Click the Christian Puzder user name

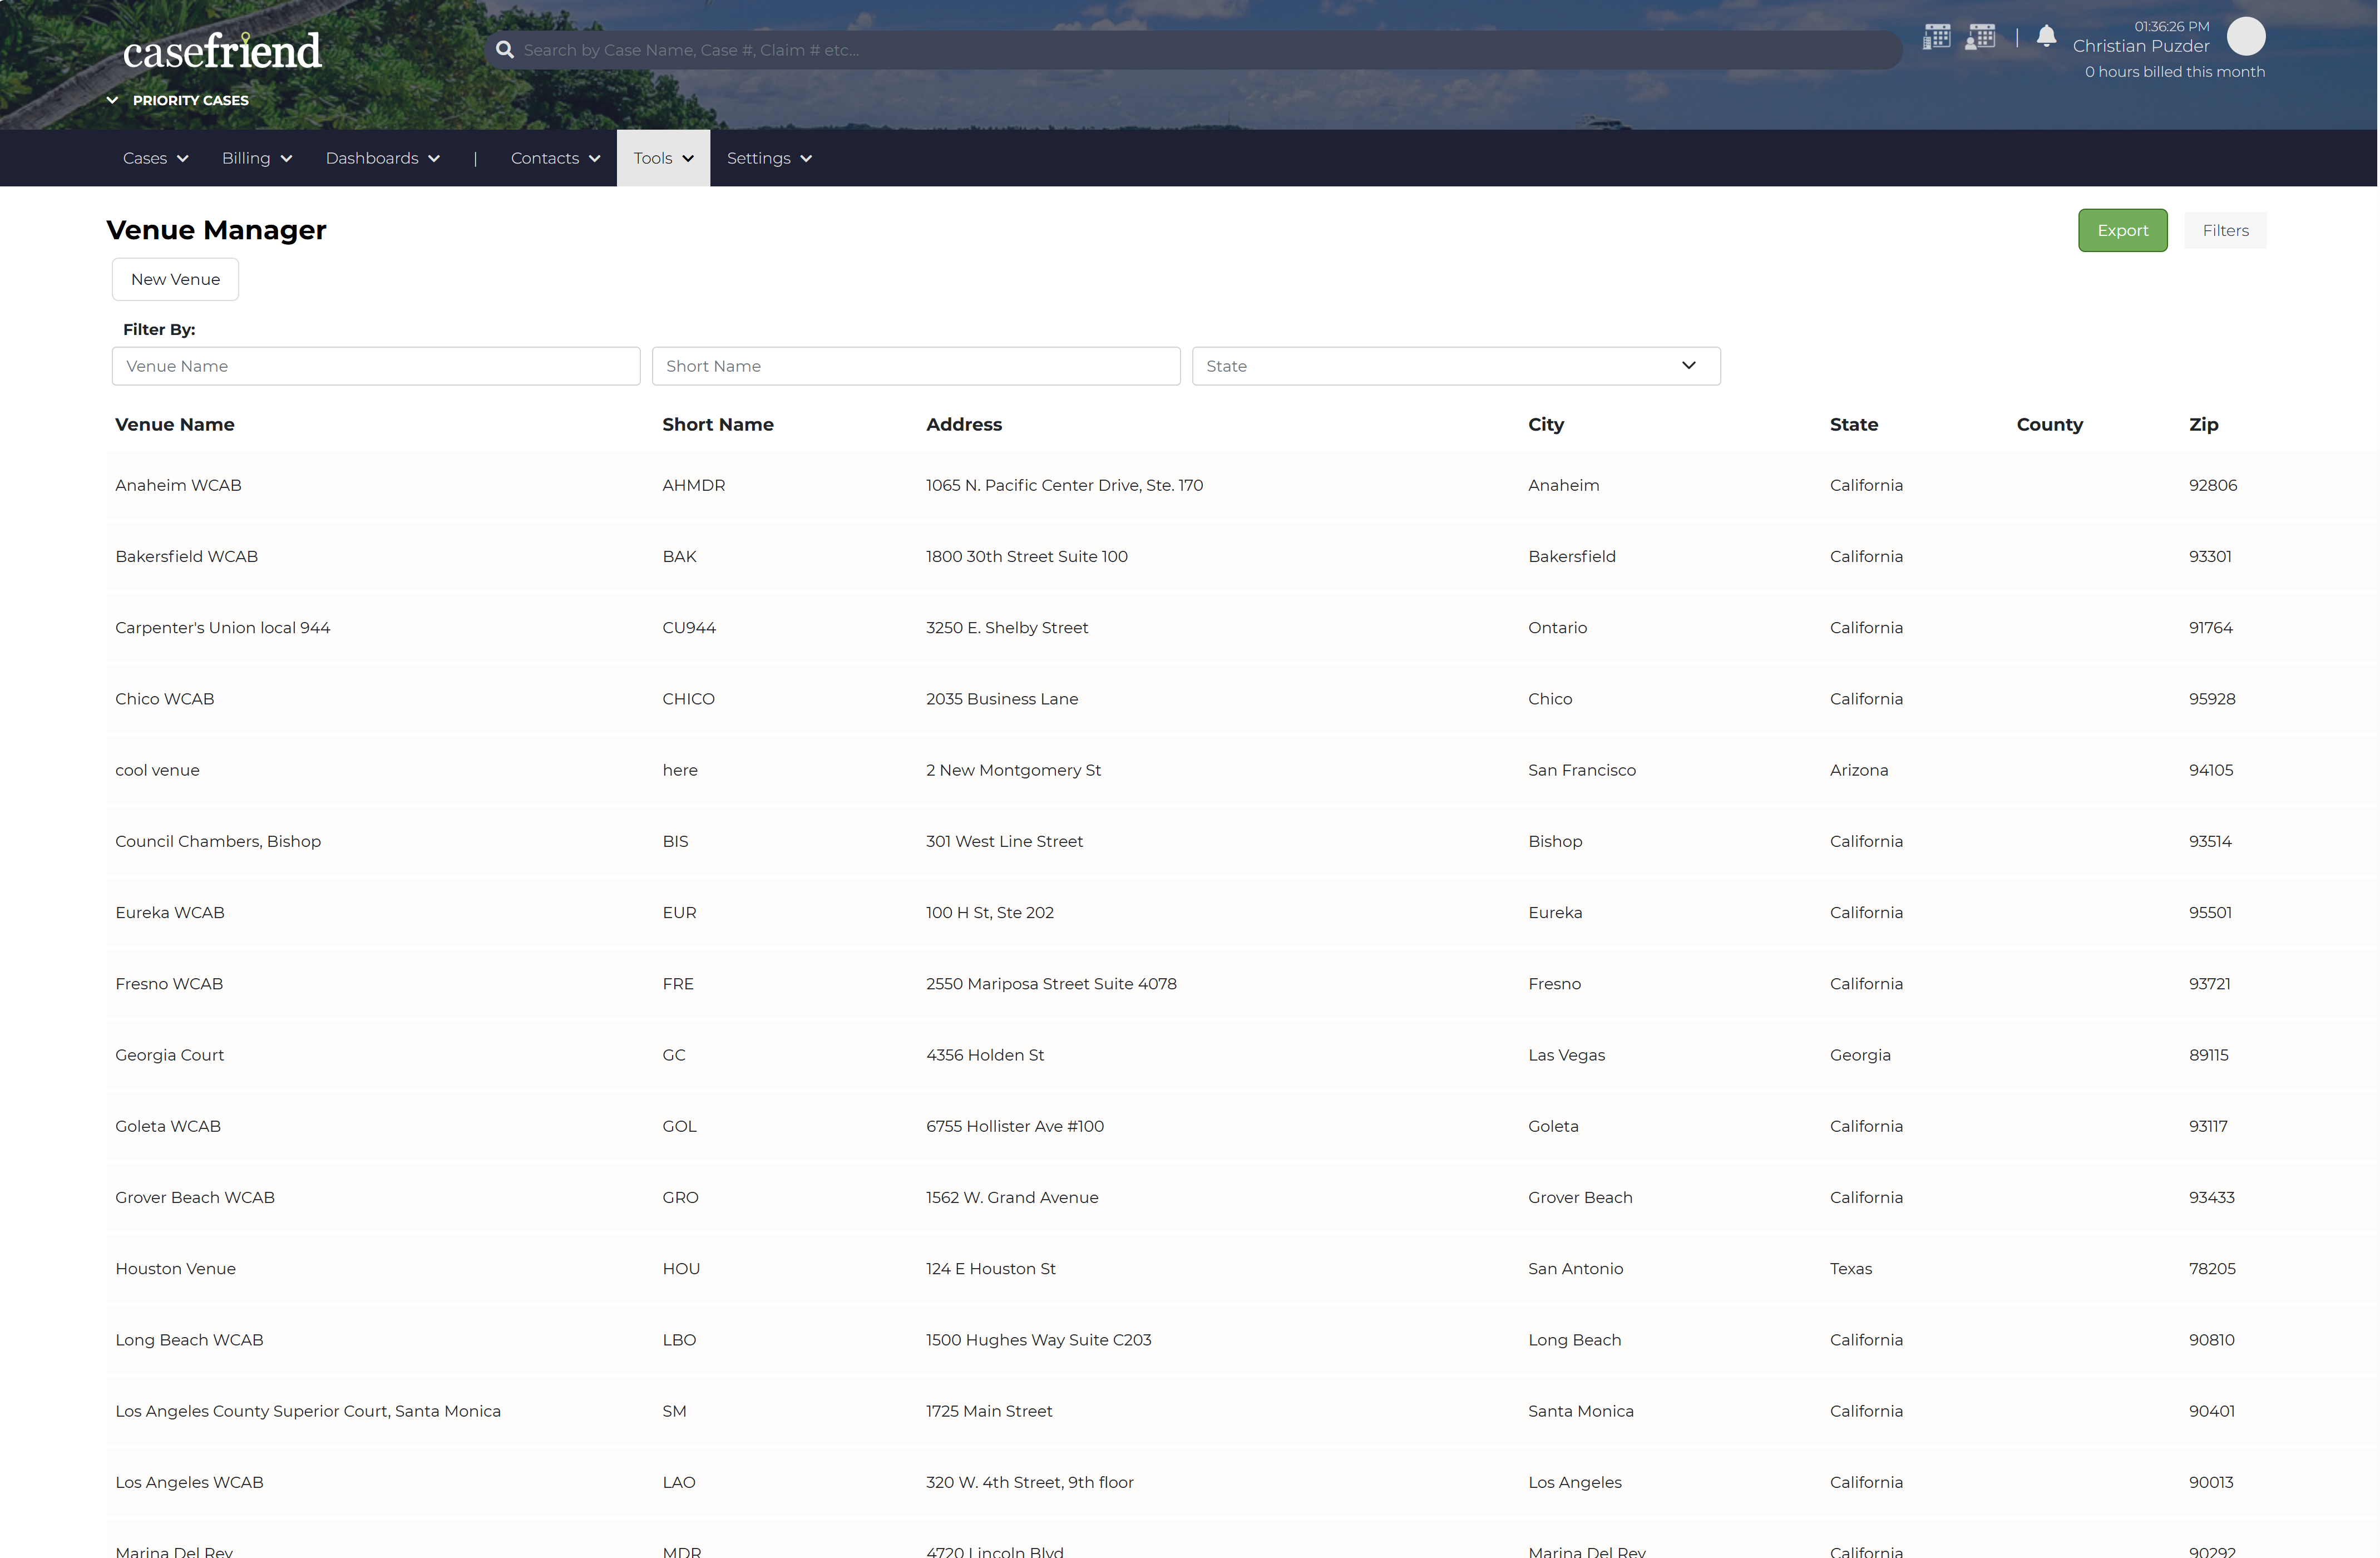click(x=2140, y=46)
